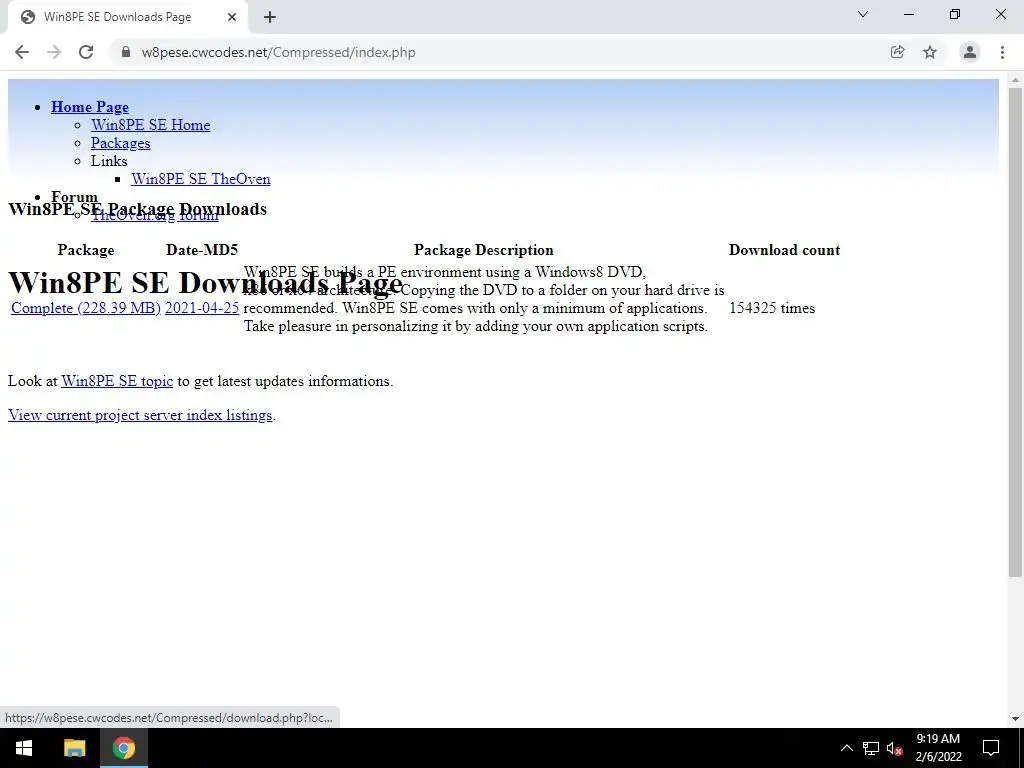Click the 154325 times download count
1024x768 pixels.
point(772,308)
